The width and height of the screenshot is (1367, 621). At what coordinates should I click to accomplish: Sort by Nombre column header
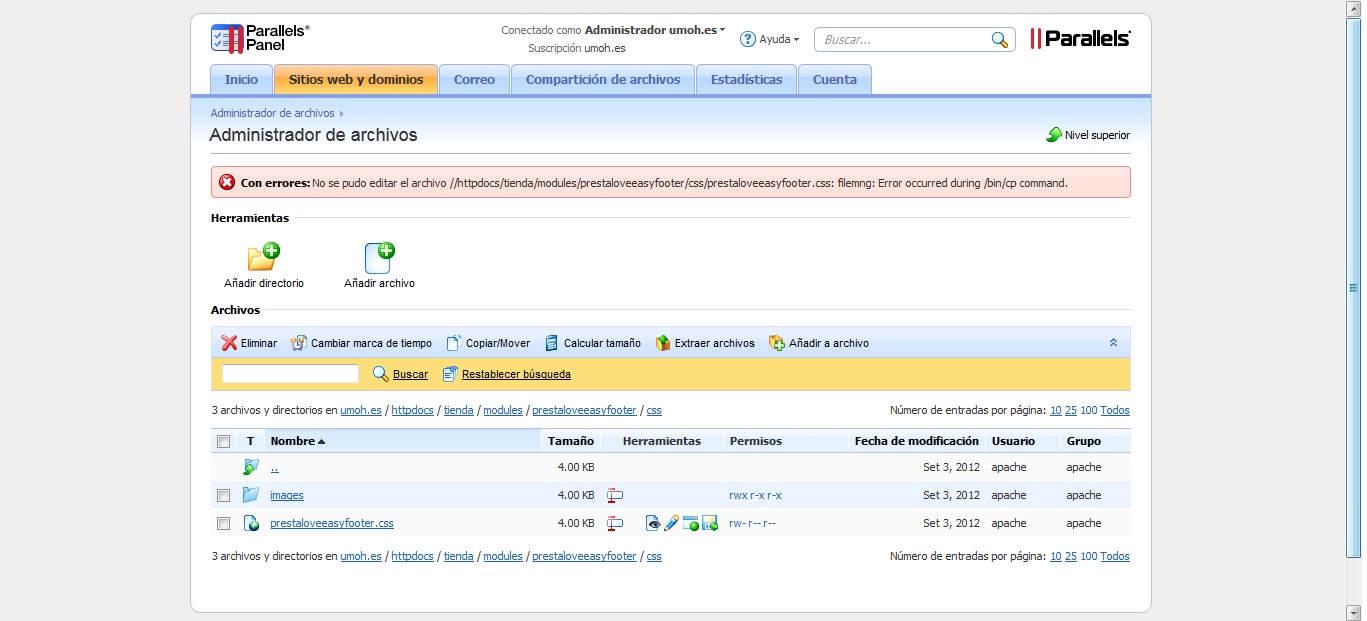point(298,441)
